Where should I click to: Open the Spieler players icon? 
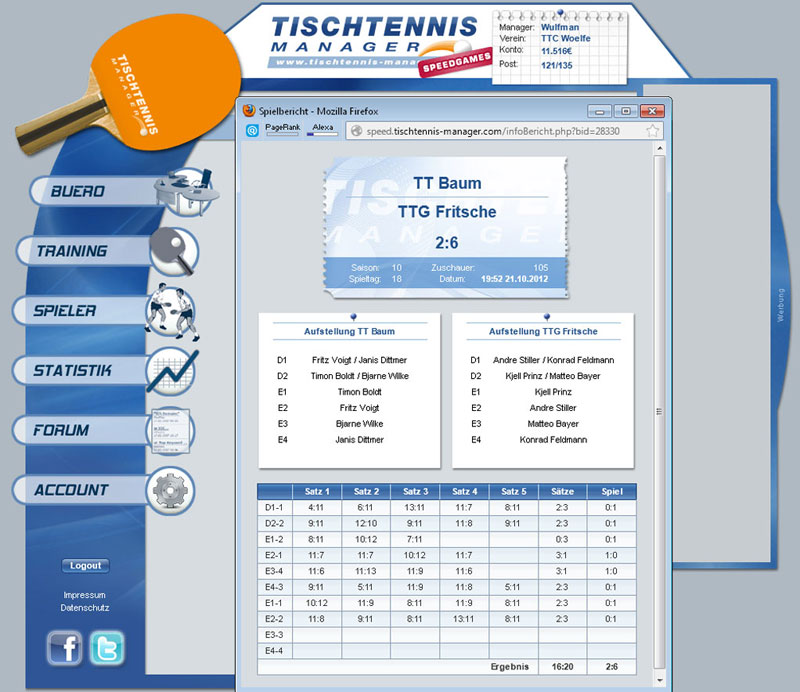coord(172,311)
